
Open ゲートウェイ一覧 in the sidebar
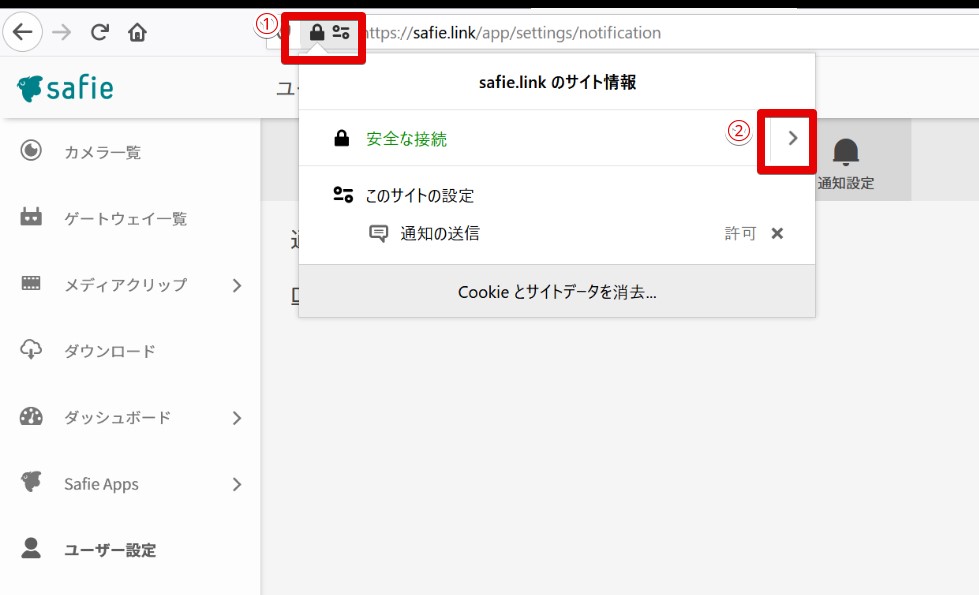click(125, 219)
